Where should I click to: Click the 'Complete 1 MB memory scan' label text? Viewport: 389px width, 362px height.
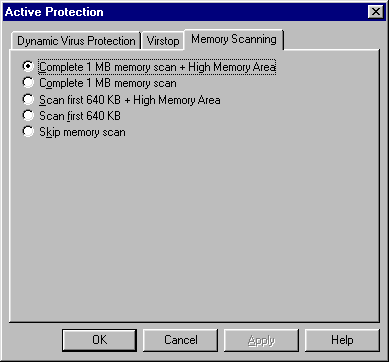(108, 83)
